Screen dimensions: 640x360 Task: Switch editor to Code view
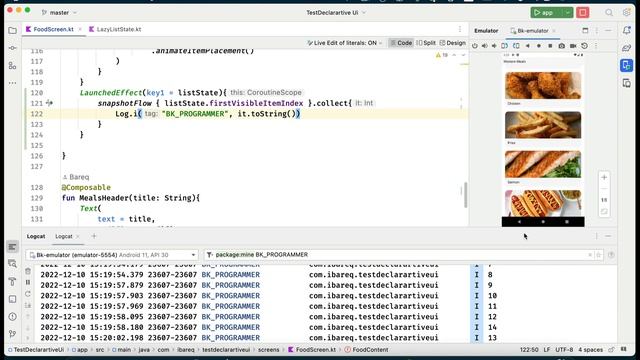point(401,43)
